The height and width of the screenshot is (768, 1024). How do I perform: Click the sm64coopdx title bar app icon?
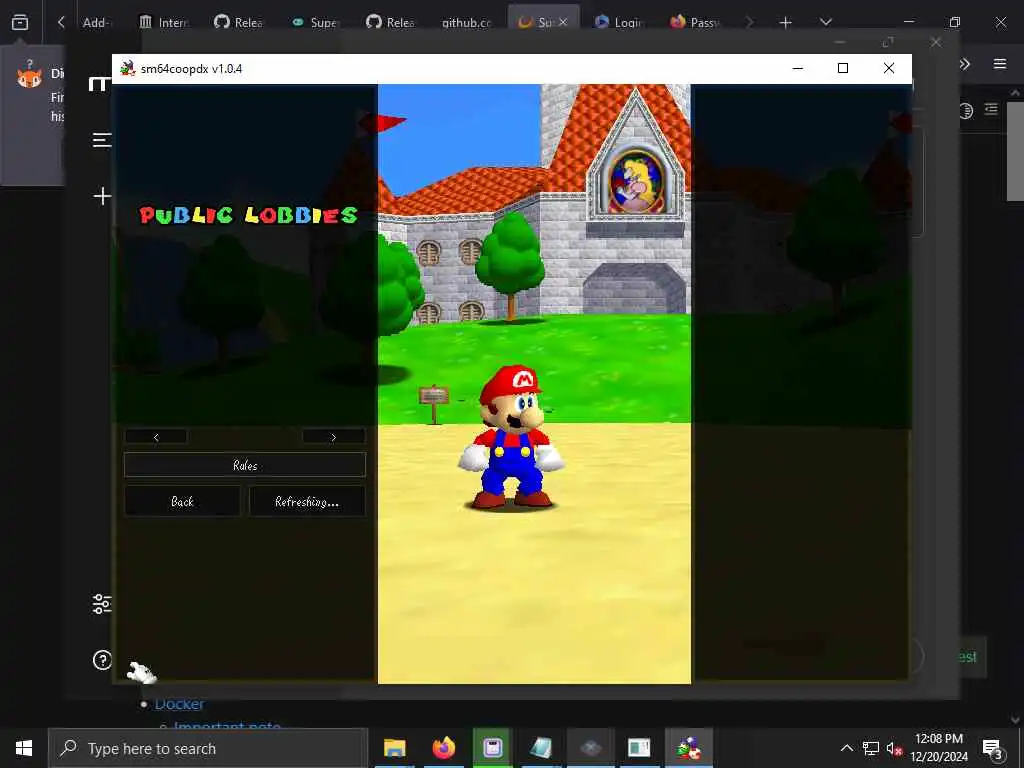click(x=128, y=69)
